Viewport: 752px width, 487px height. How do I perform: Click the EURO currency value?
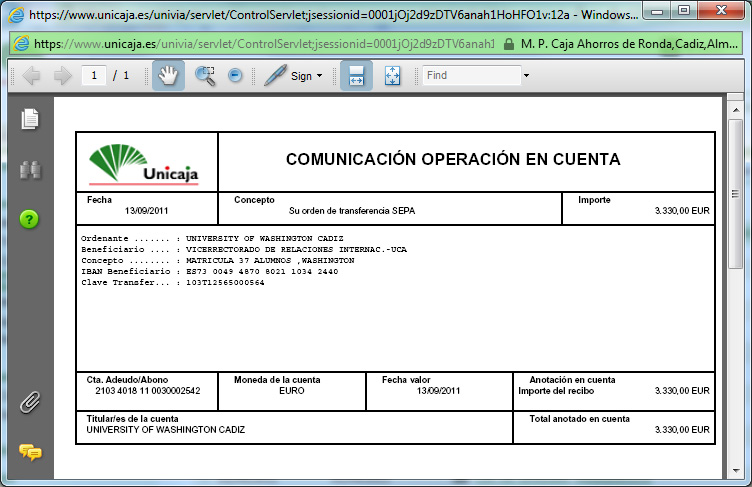(292, 391)
